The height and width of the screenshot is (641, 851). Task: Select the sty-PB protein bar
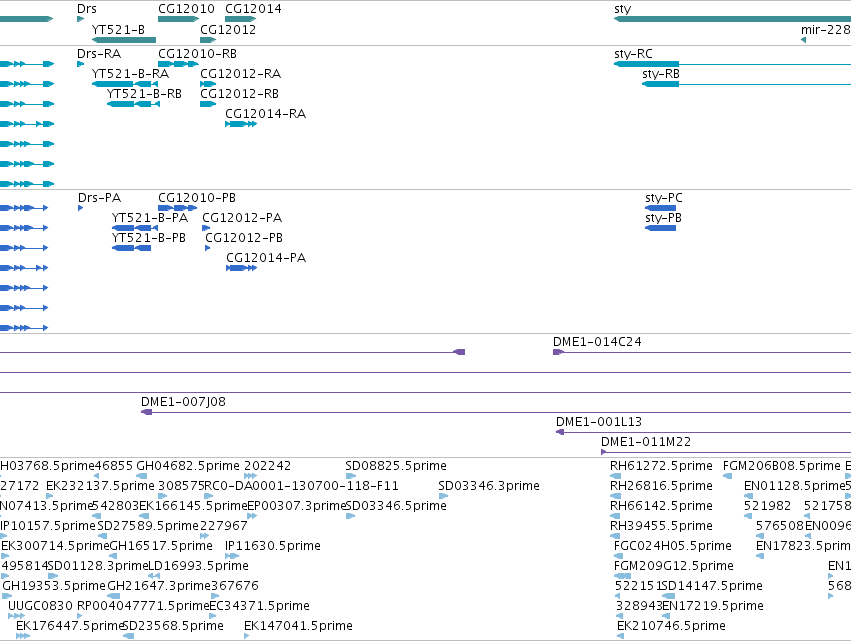tap(661, 228)
